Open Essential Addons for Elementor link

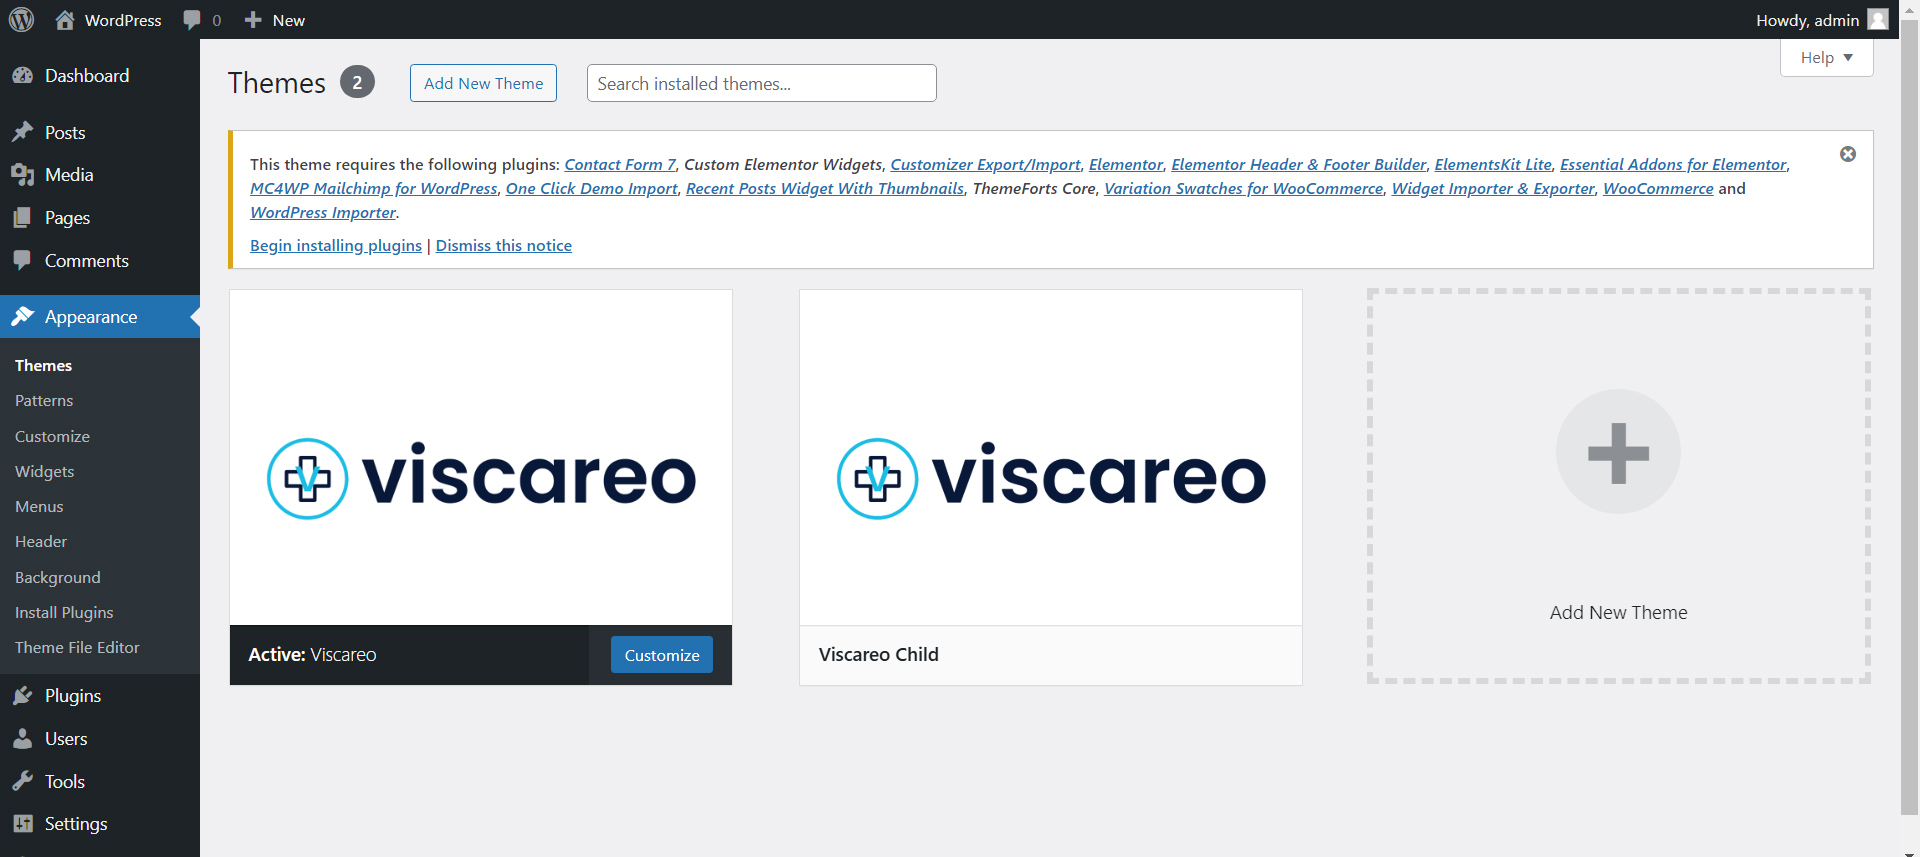coord(1673,165)
